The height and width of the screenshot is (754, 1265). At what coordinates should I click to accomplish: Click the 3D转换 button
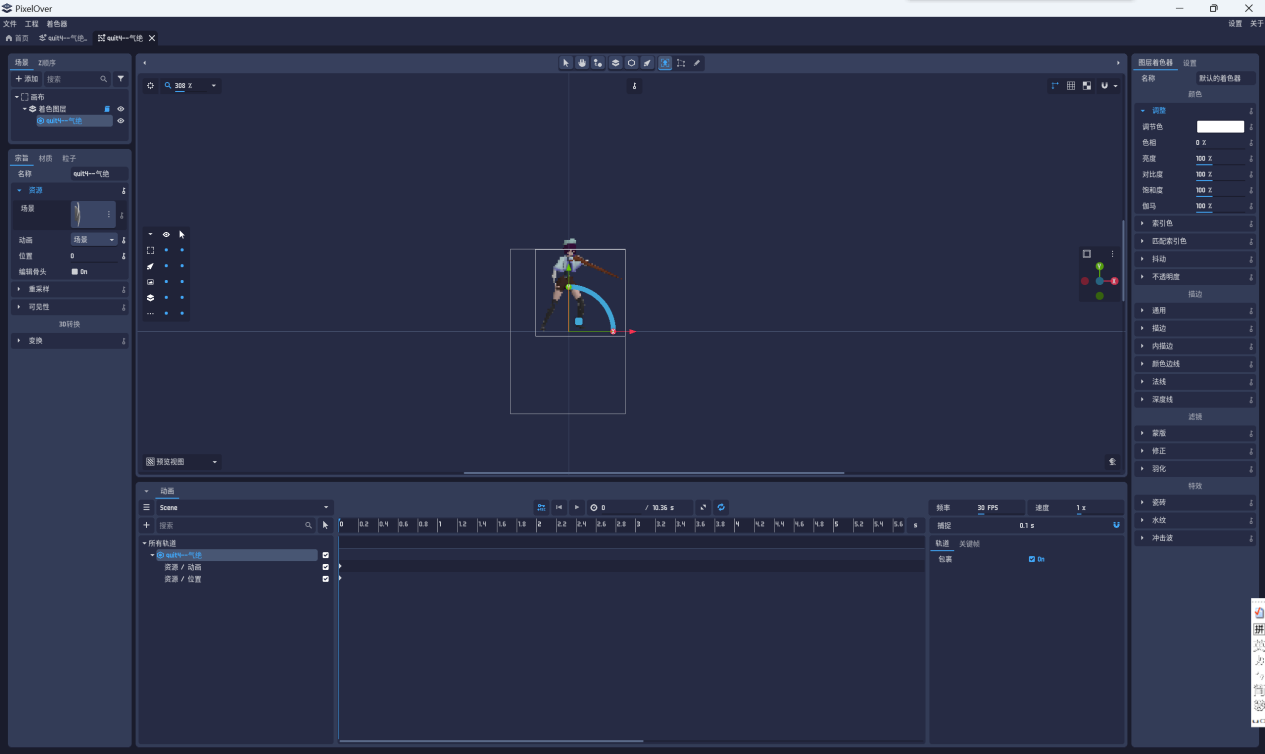(x=69, y=324)
